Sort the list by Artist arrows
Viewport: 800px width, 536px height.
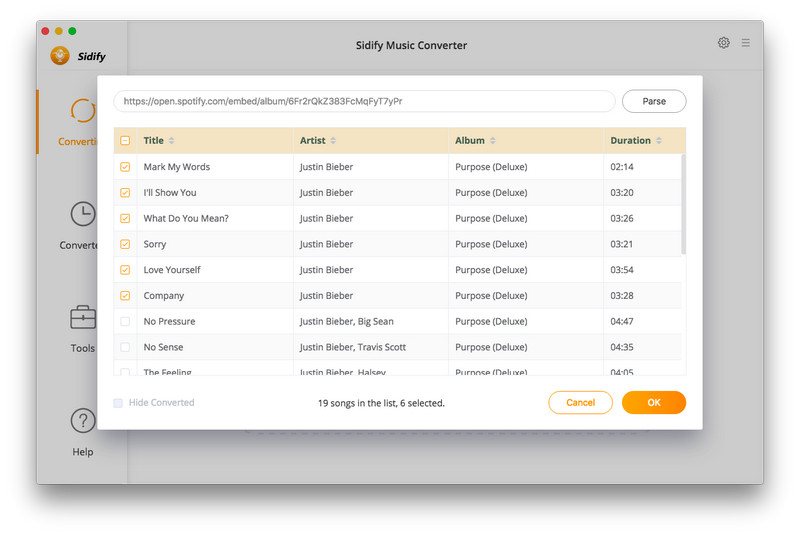click(x=333, y=140)
